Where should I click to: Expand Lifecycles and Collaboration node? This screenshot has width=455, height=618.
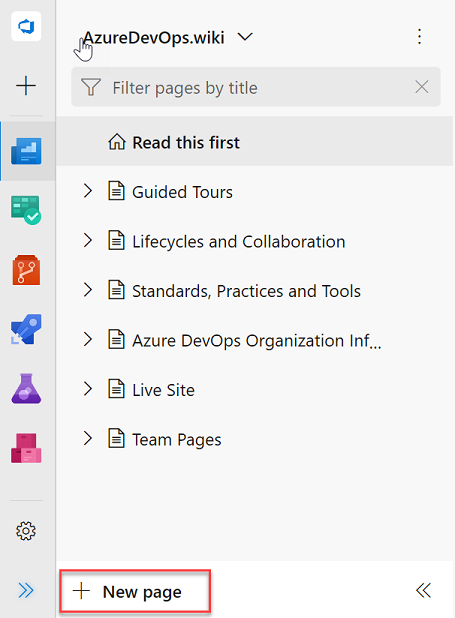pos(88,240)
